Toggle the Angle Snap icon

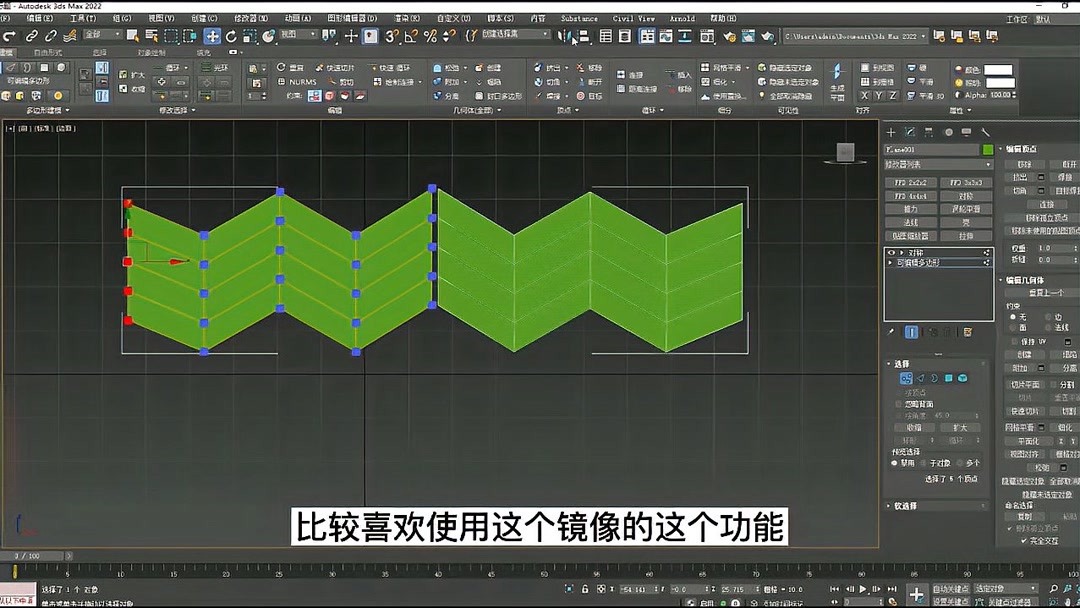[x=409, y=37]
